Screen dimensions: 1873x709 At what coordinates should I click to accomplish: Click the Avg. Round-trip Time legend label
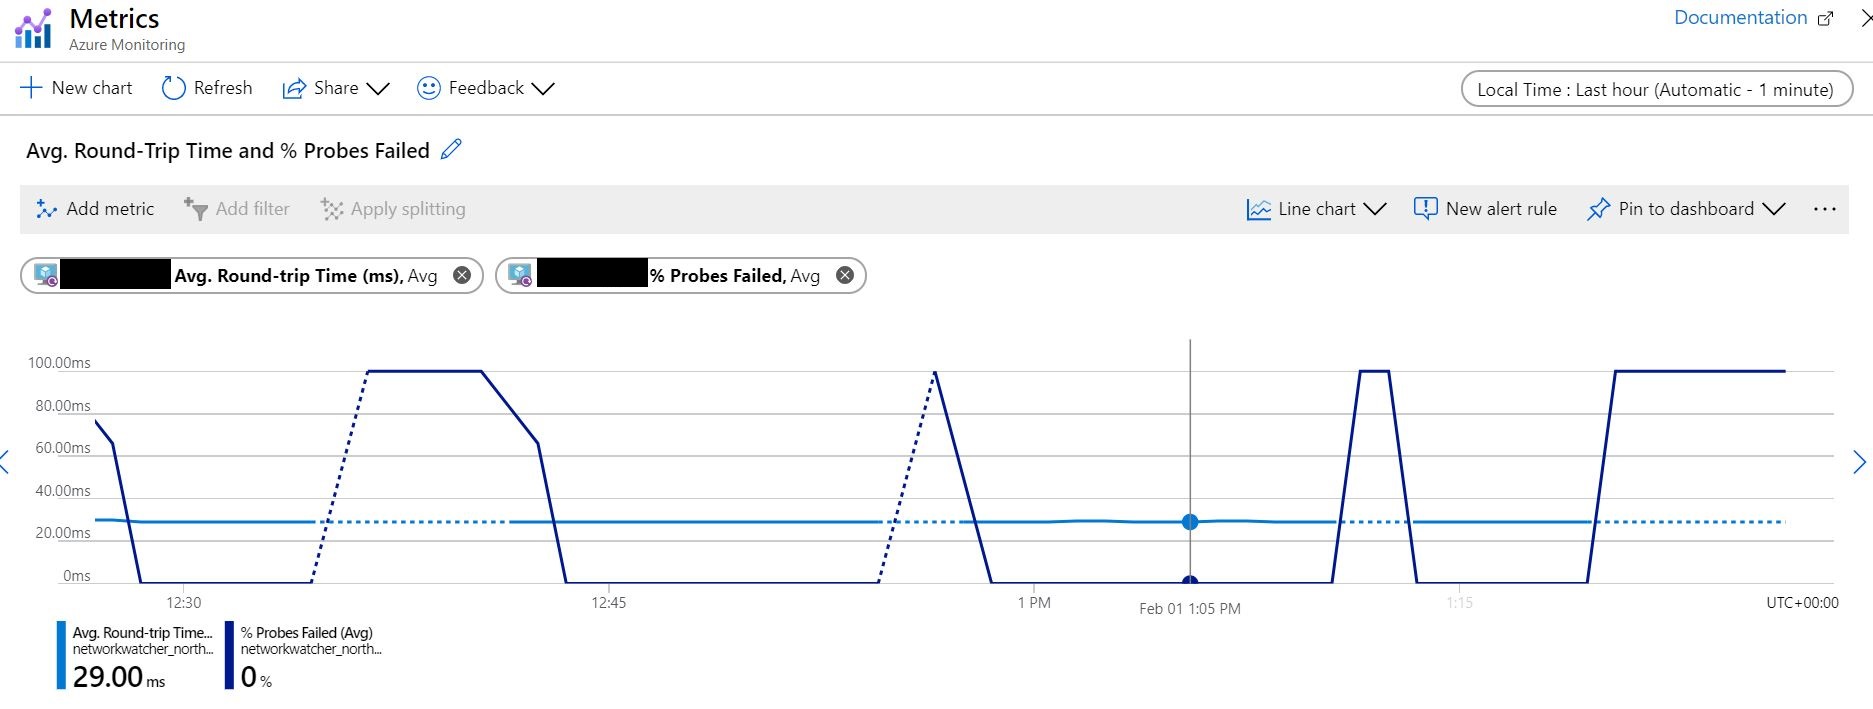[x=143, y=633]
